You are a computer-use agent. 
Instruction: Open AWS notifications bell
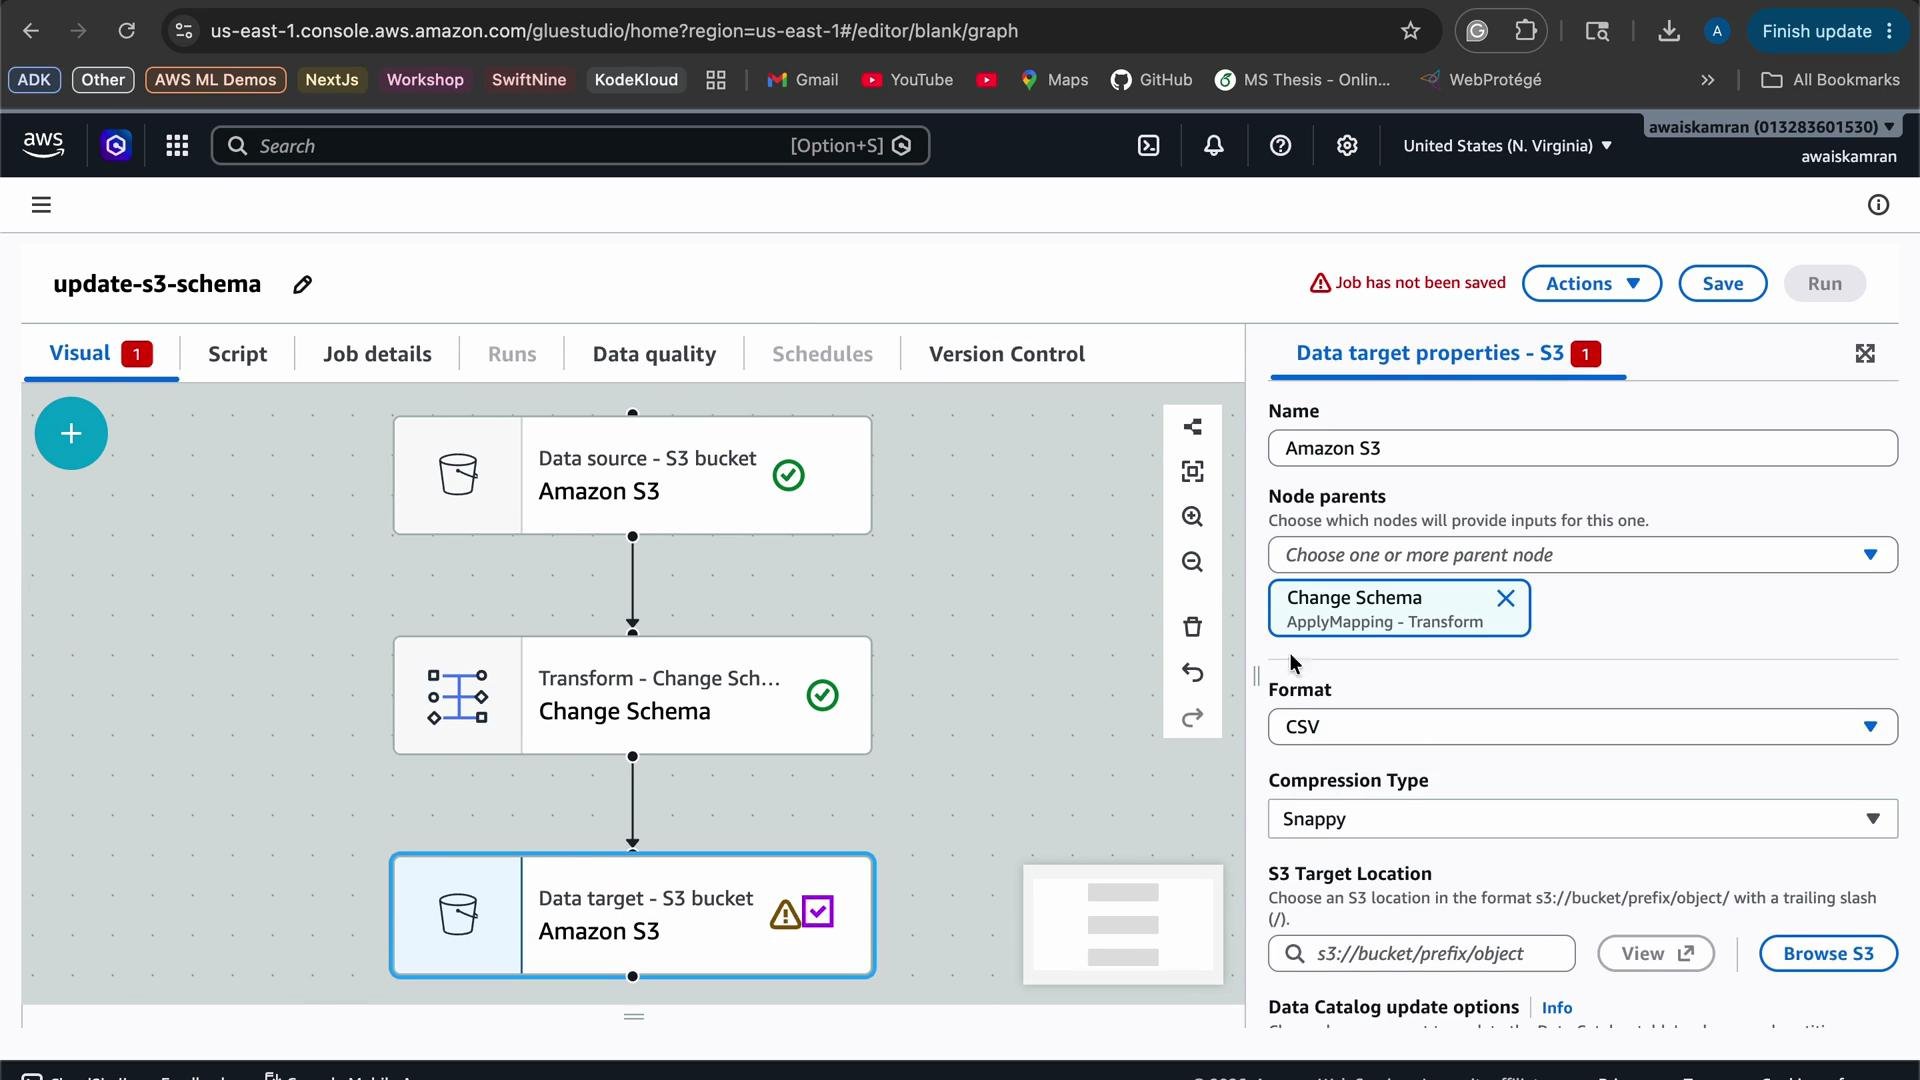tap(1214, 146)
